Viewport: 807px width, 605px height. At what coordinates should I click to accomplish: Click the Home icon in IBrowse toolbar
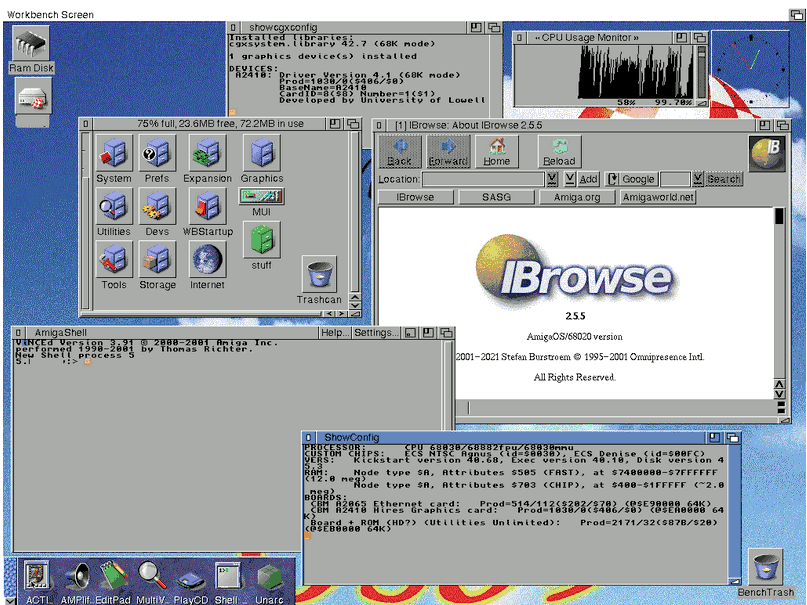pos(497,151)
